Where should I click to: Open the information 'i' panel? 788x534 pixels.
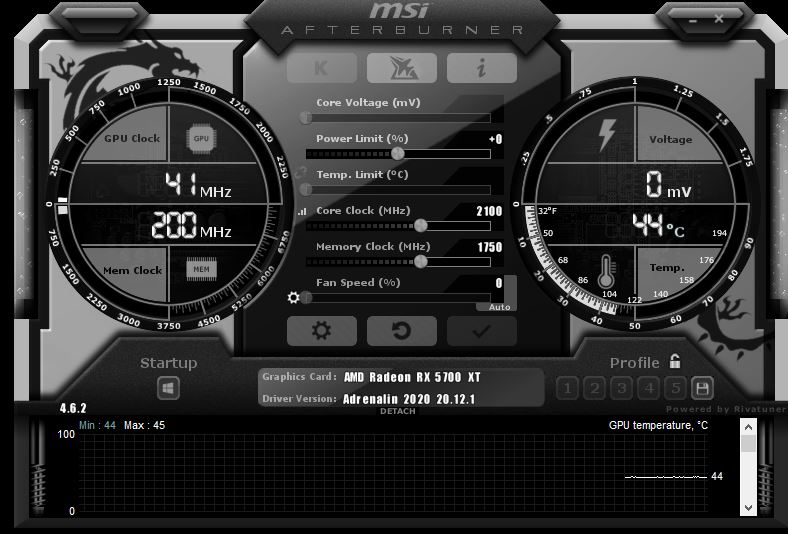point(481,67)
